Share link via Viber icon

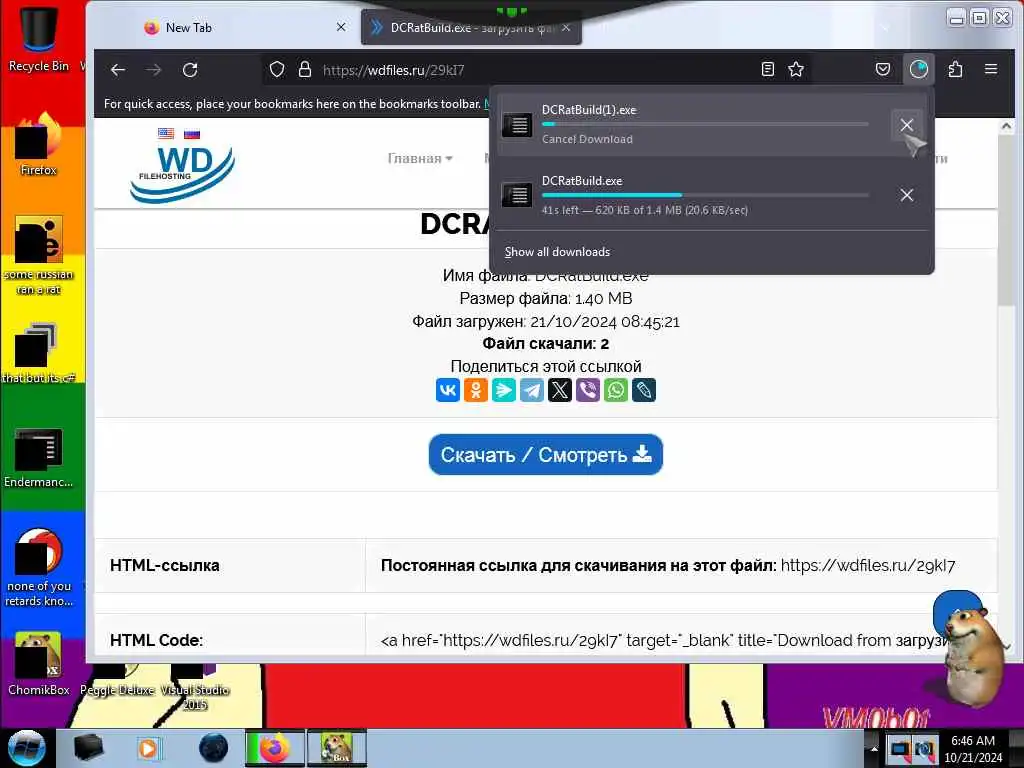click(588, 391)
